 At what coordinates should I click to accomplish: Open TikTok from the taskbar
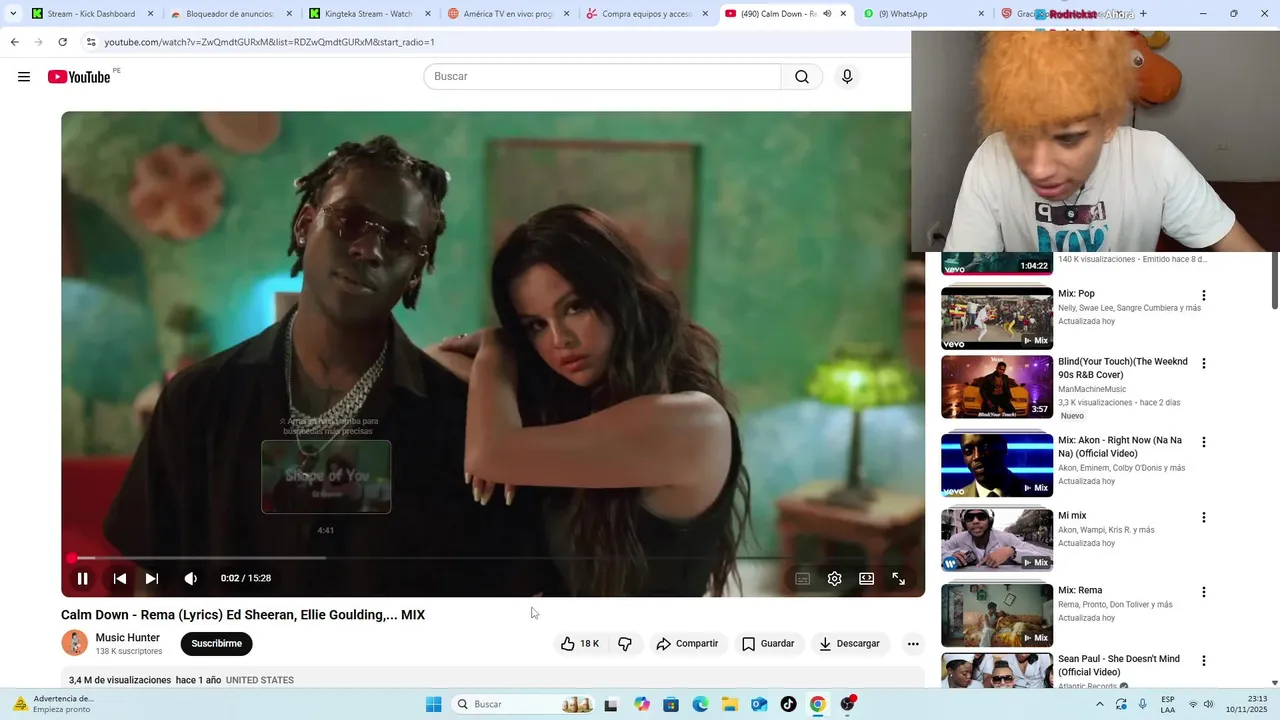click(x=788, y=704)
